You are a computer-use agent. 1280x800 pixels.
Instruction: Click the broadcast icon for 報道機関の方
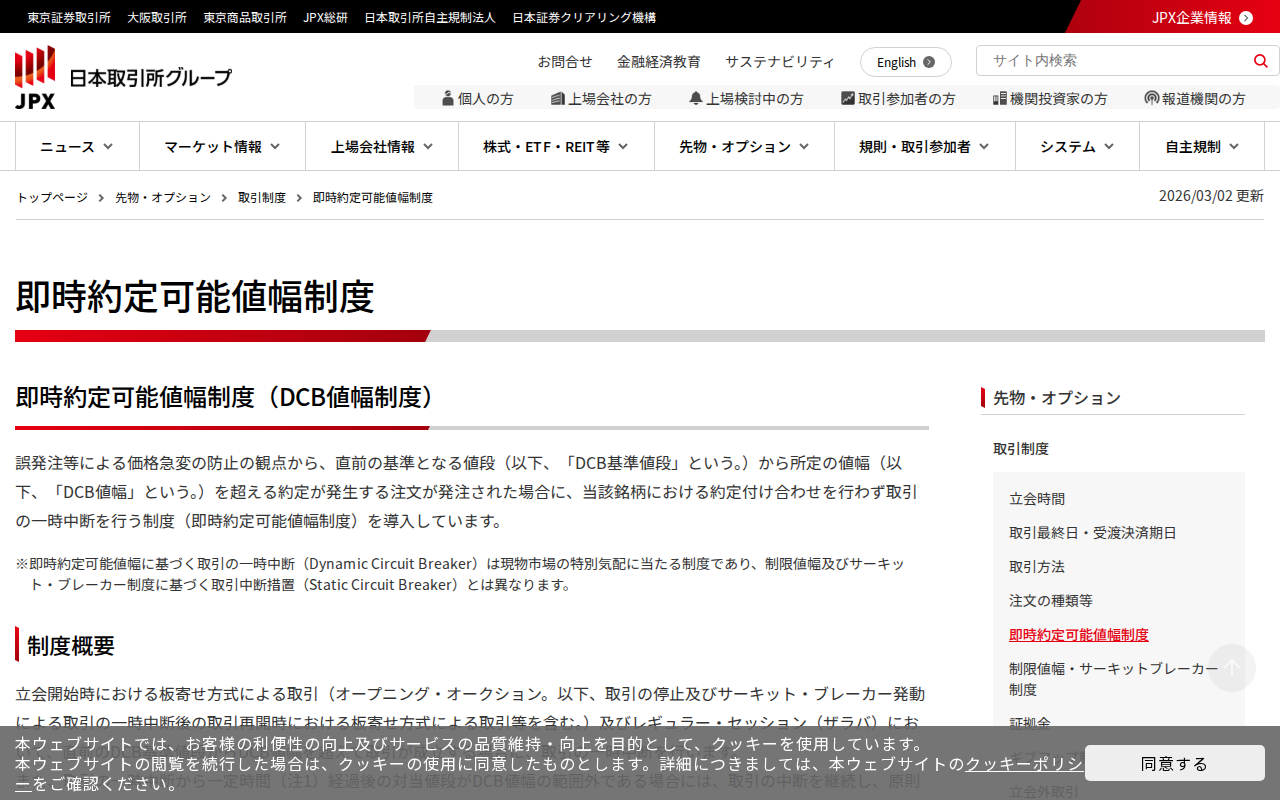pyautogui.click(x=1152, y=98)
